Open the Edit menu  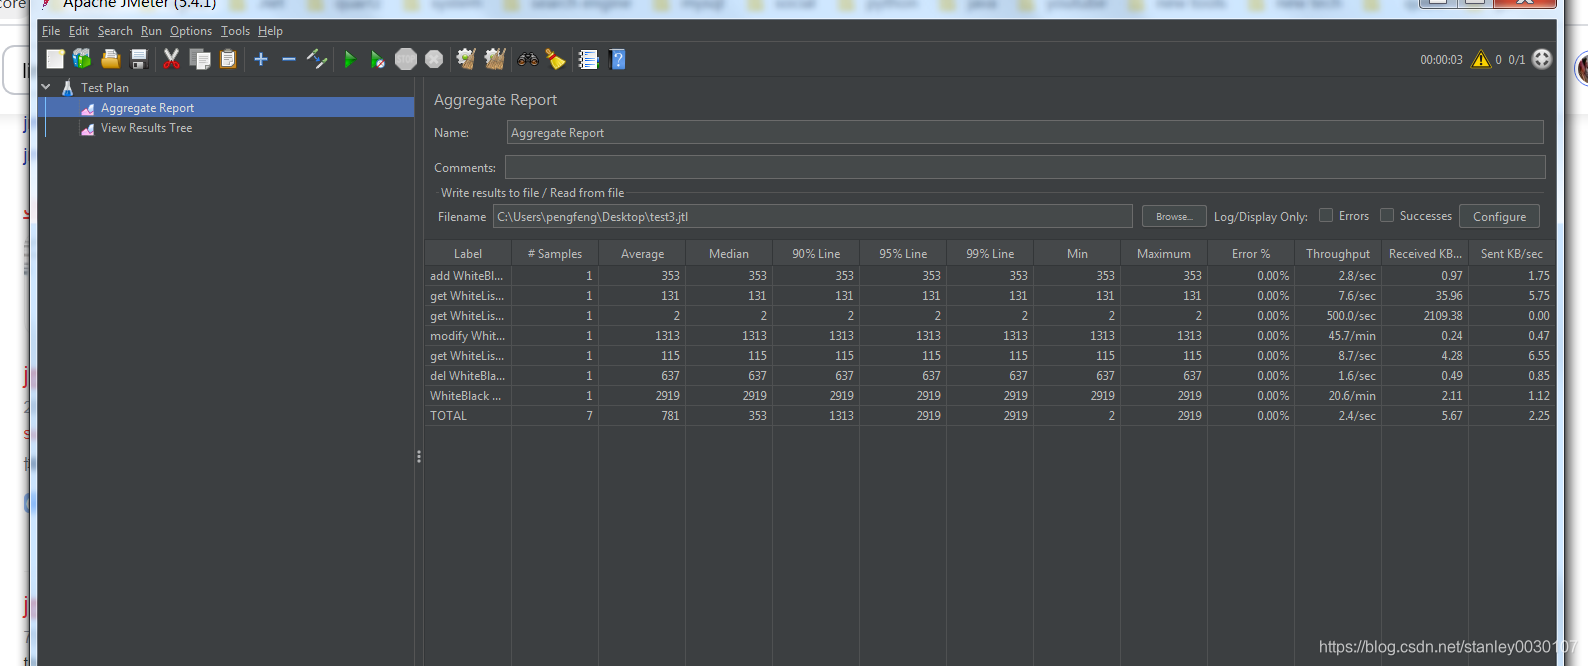(x=79, y=31)
